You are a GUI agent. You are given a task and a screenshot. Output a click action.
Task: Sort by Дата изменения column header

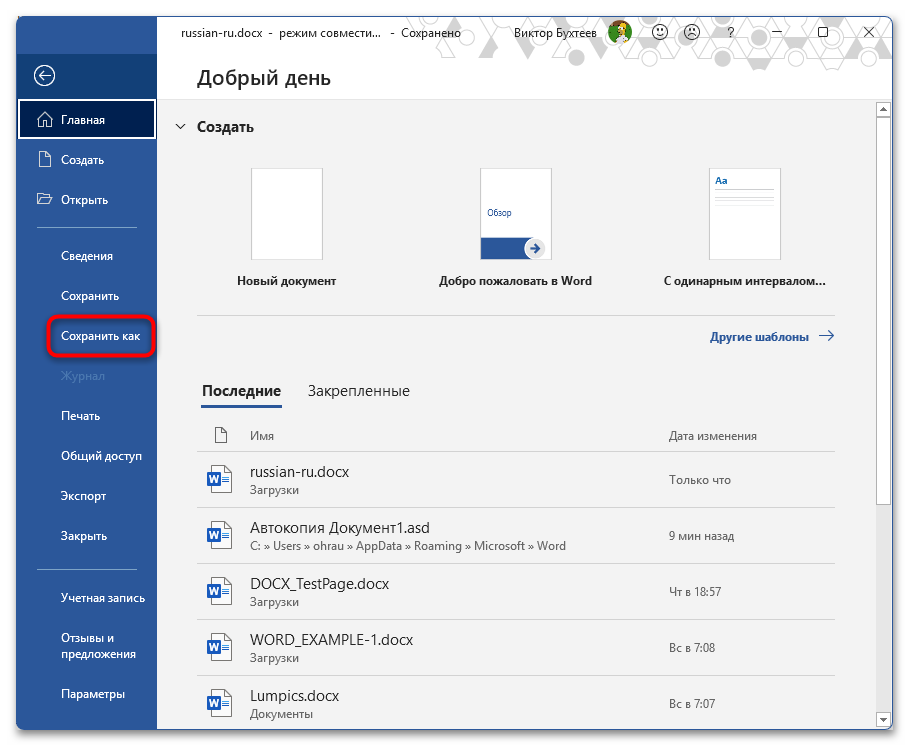click(x=712, y=436)
